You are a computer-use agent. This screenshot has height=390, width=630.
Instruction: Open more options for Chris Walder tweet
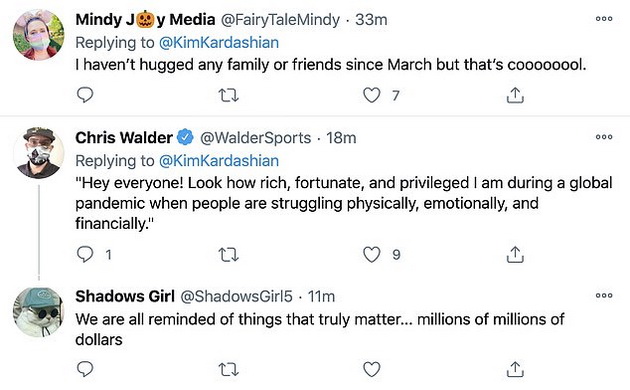(604, 137)
